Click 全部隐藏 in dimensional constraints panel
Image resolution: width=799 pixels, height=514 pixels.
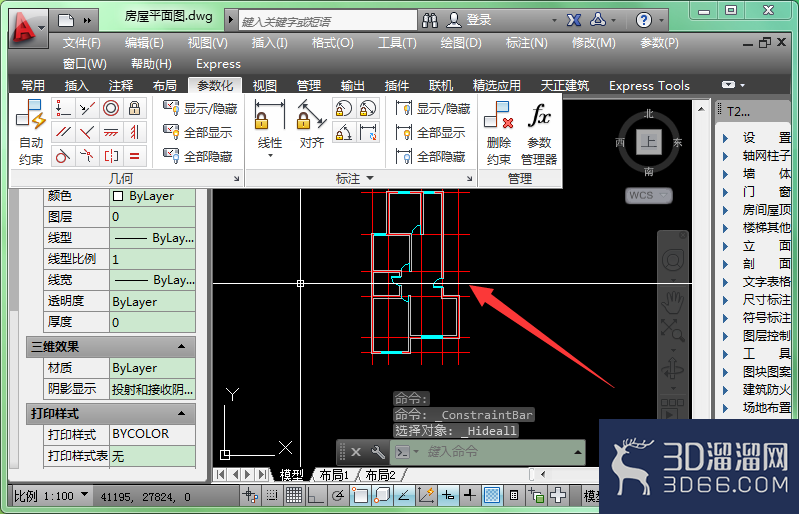coord(431,156)
